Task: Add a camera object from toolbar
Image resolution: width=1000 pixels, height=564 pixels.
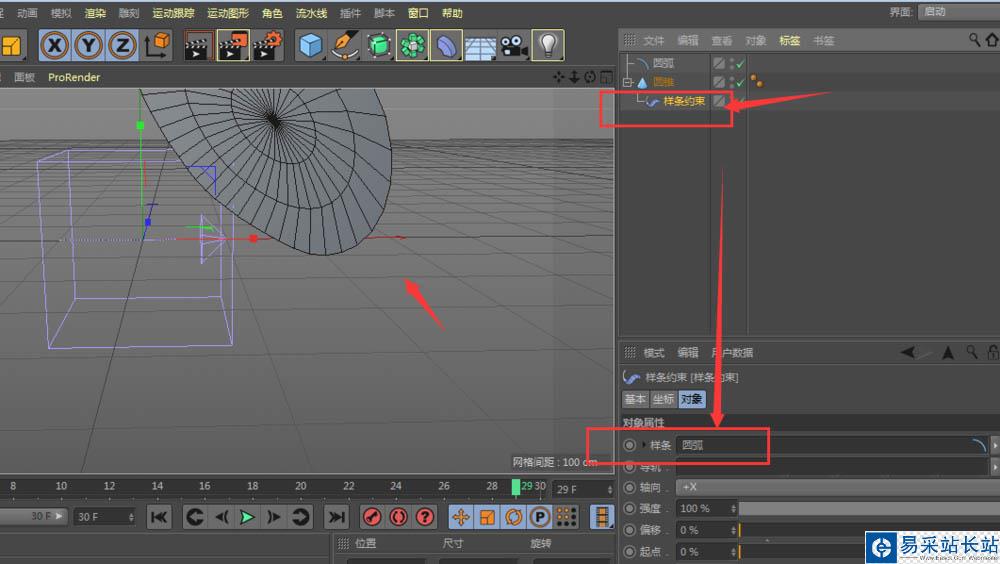Action: click(514, 45)
